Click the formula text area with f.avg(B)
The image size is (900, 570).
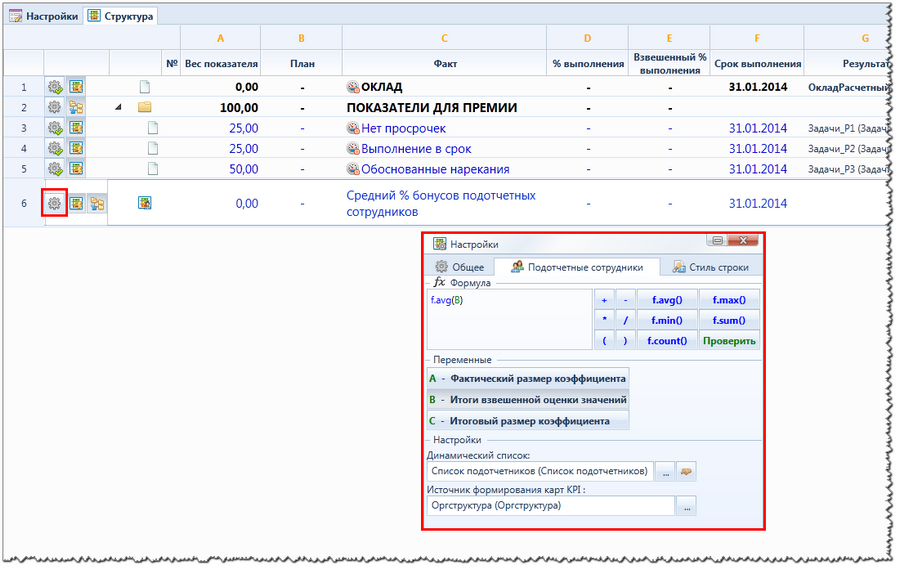pos(510,320)
